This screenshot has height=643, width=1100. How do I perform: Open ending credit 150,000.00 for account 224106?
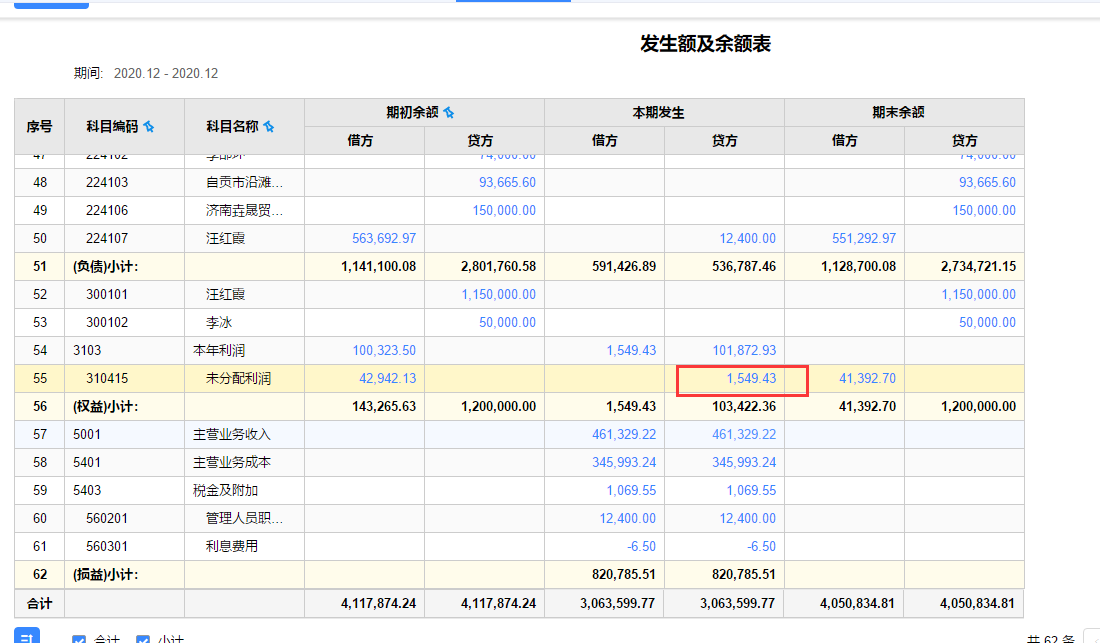(984, 210)
